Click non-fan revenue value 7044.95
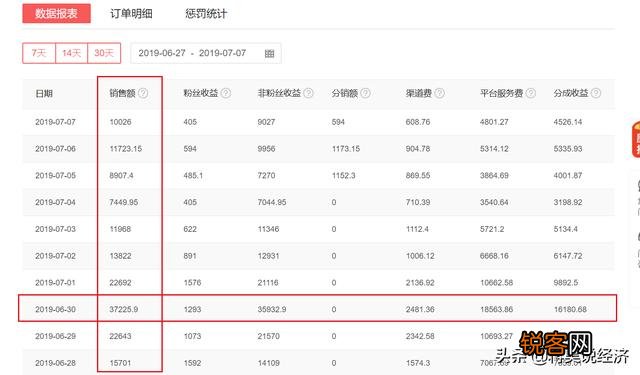This screenshot has height=375, width=640. click(x=272, y=202)
